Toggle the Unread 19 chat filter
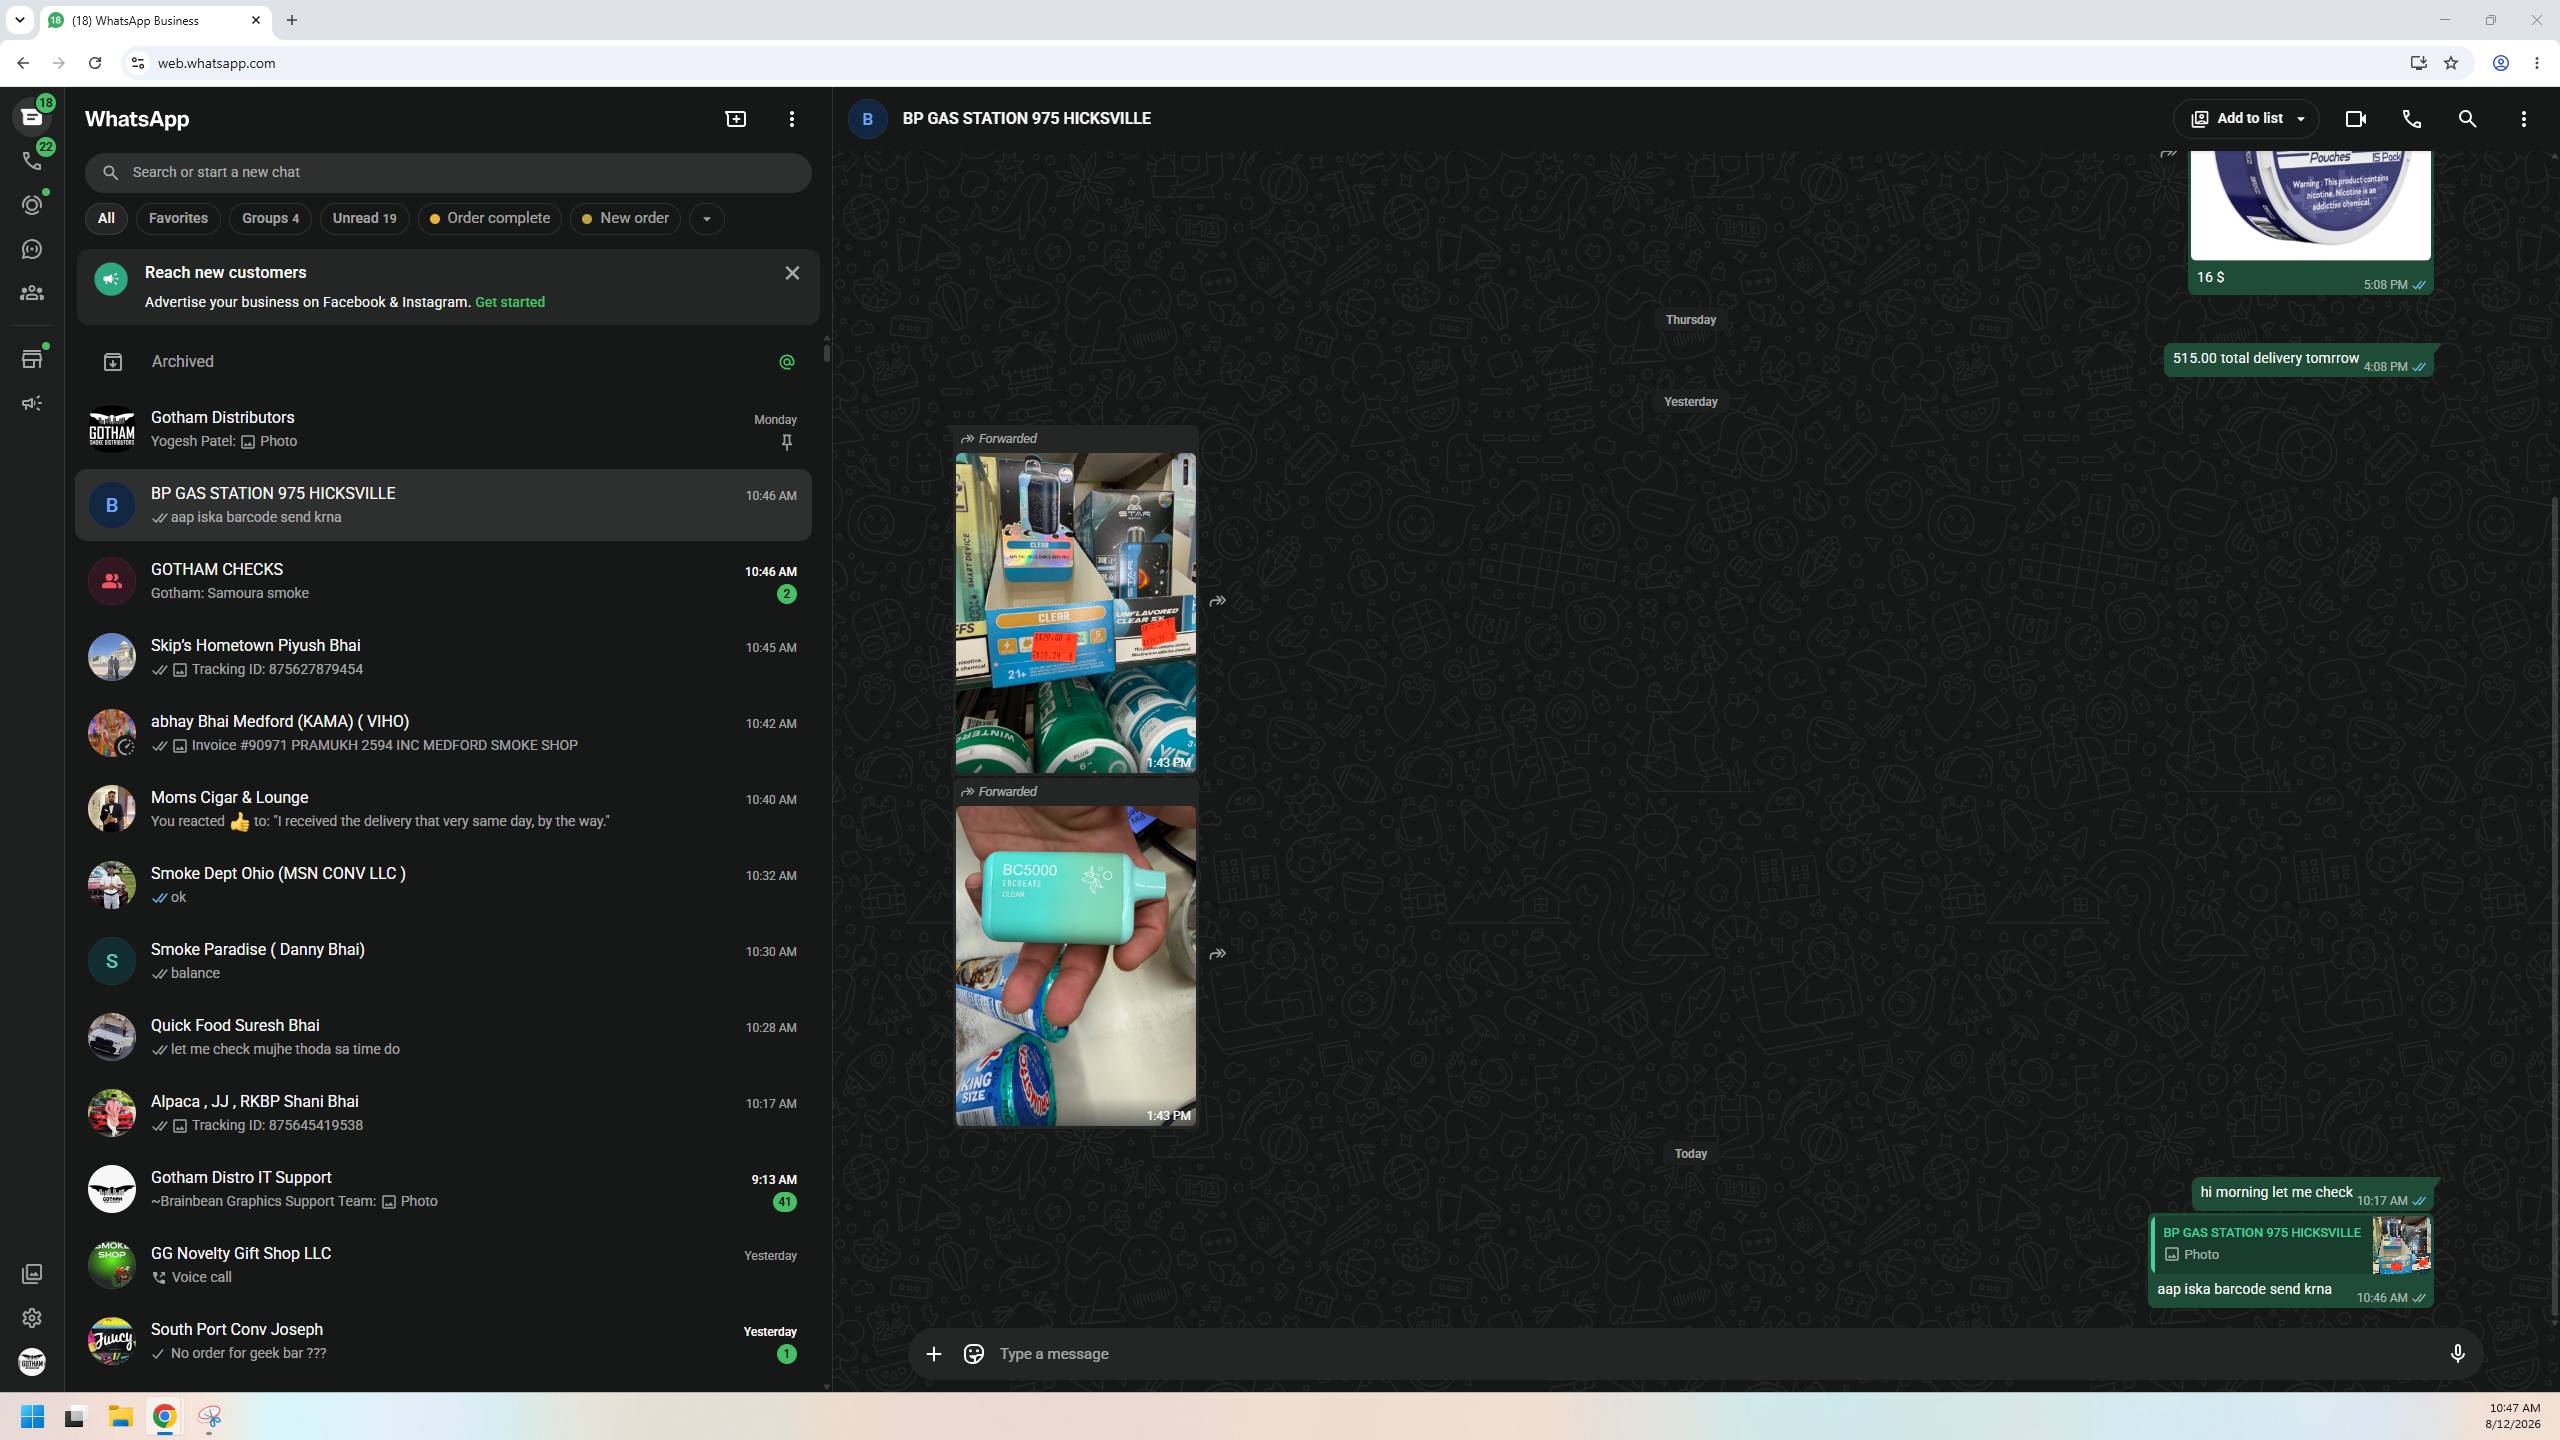The image size is (2560, 1440). pos(364,218)
